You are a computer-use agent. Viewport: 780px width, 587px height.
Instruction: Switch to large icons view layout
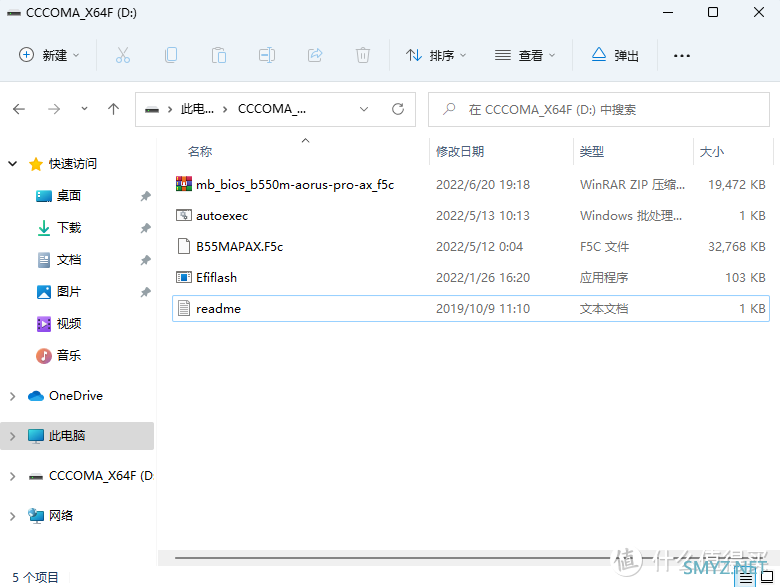tap(767, 577)
